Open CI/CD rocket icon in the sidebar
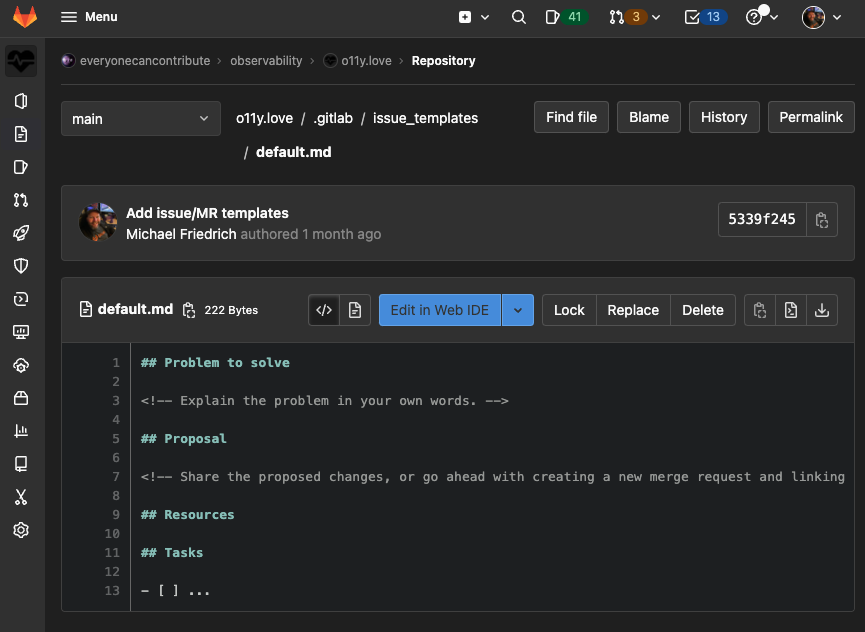The image size is (865, 632). 21,233
